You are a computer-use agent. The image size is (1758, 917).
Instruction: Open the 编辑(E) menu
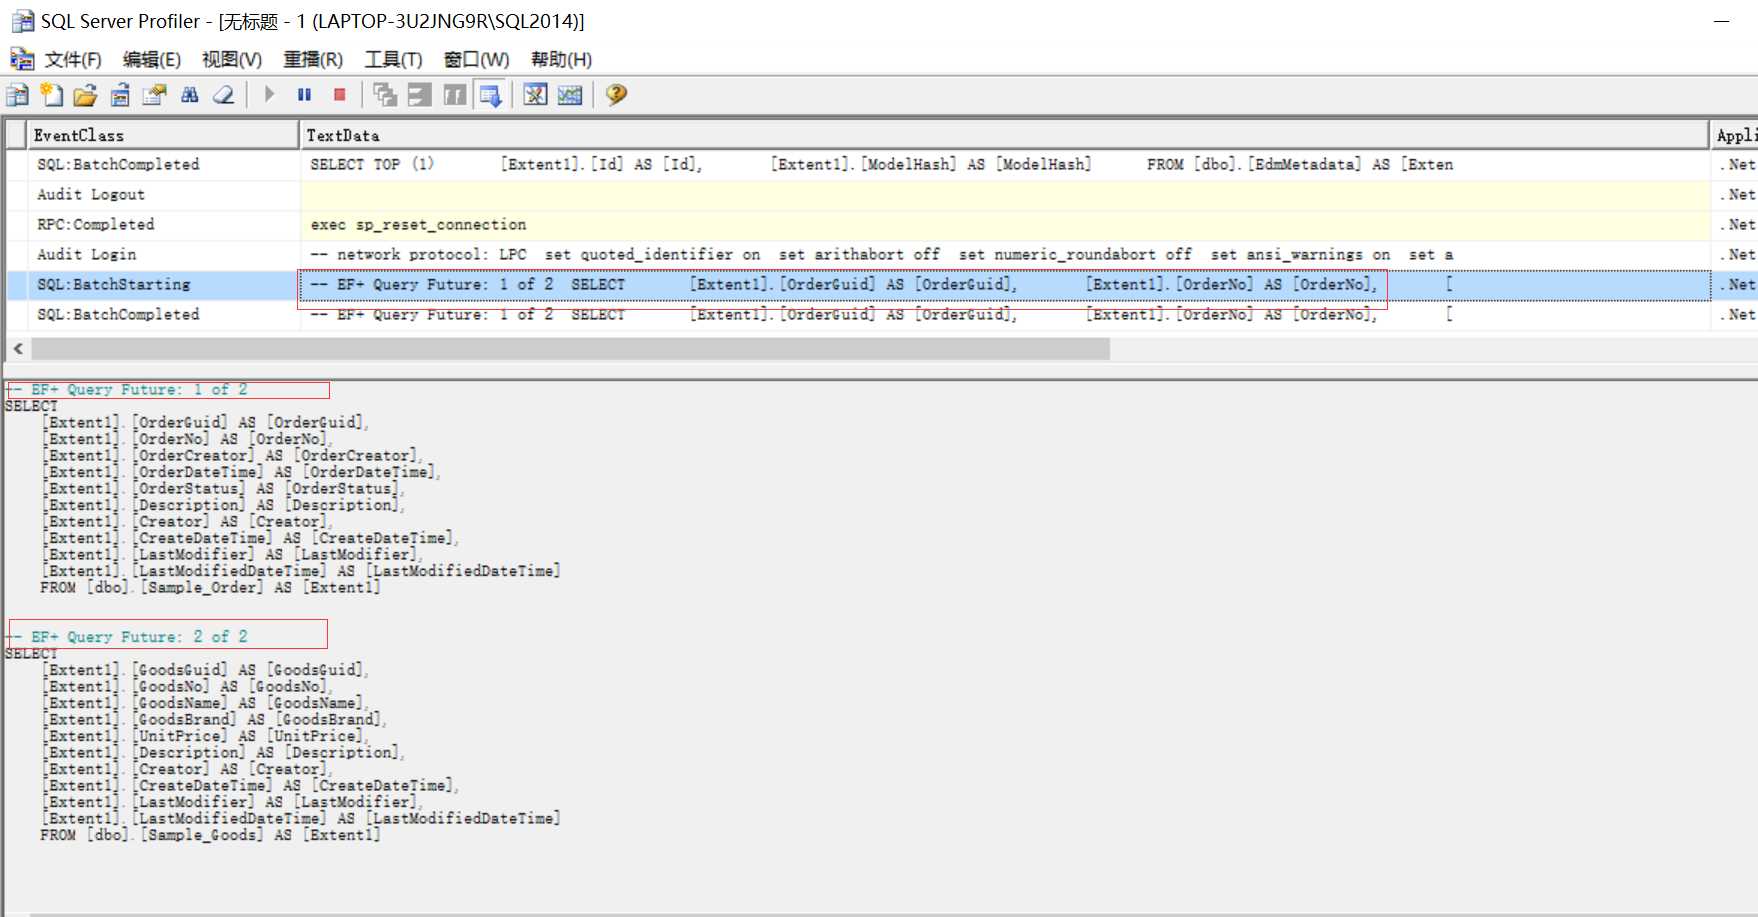point(152,60)
